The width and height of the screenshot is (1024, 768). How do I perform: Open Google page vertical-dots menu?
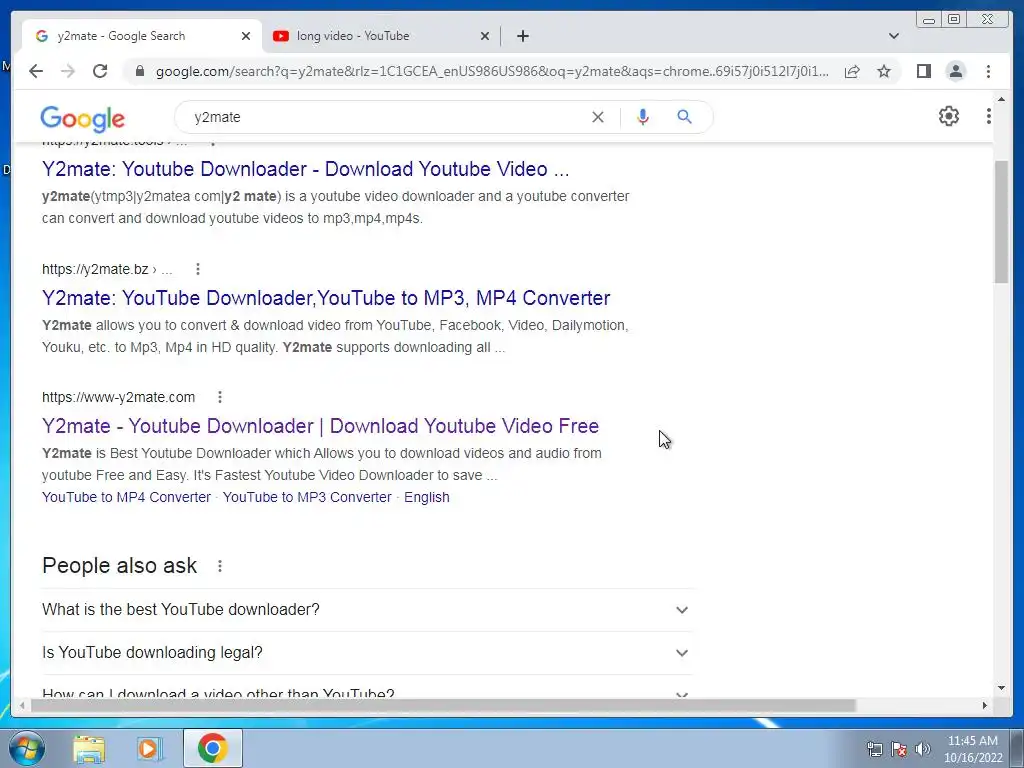click(x=989, y=116)
